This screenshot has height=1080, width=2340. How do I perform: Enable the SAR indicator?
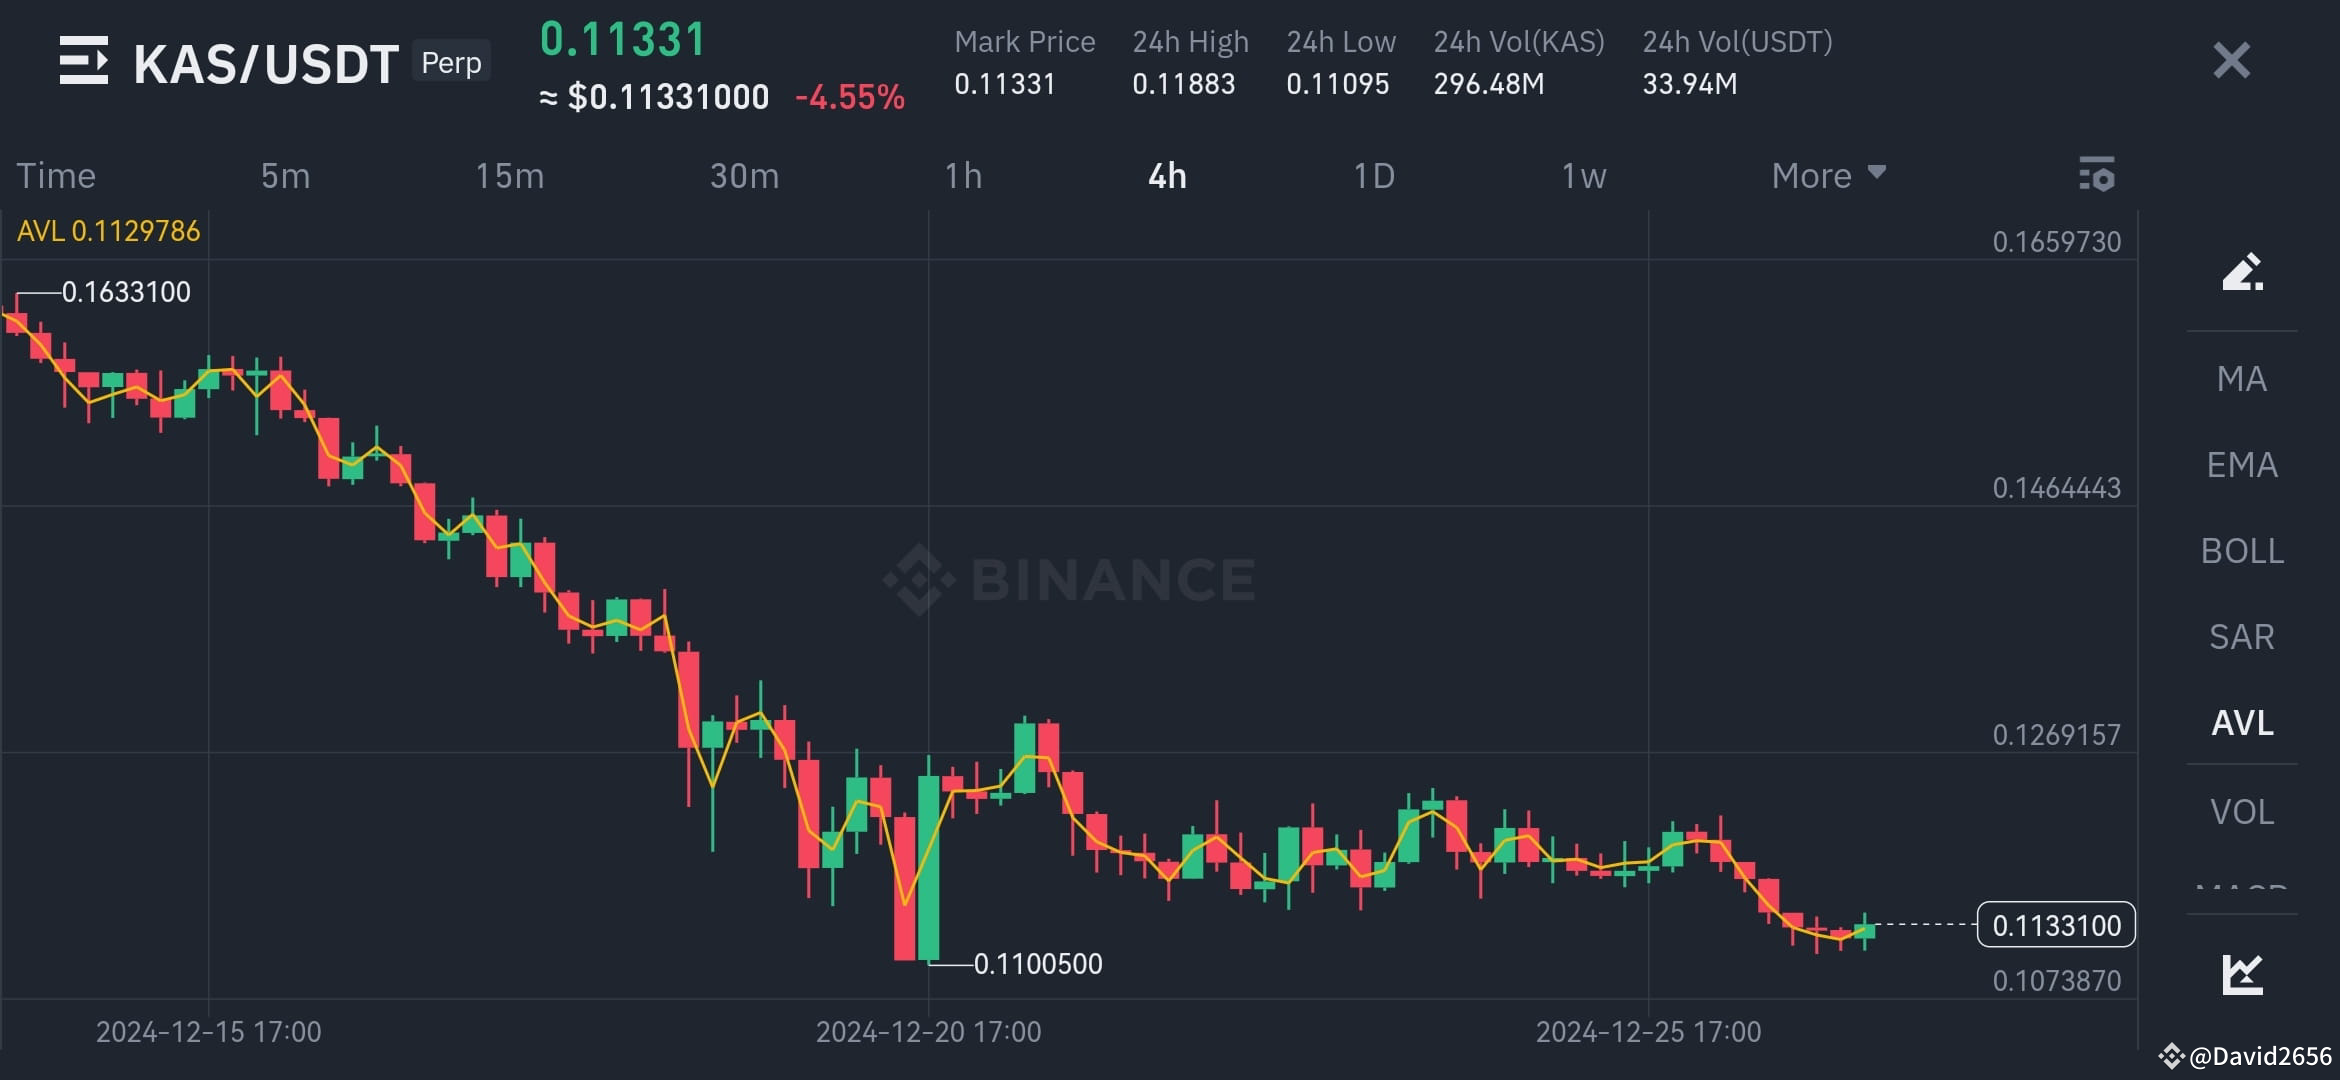[x=2241, y=637]
